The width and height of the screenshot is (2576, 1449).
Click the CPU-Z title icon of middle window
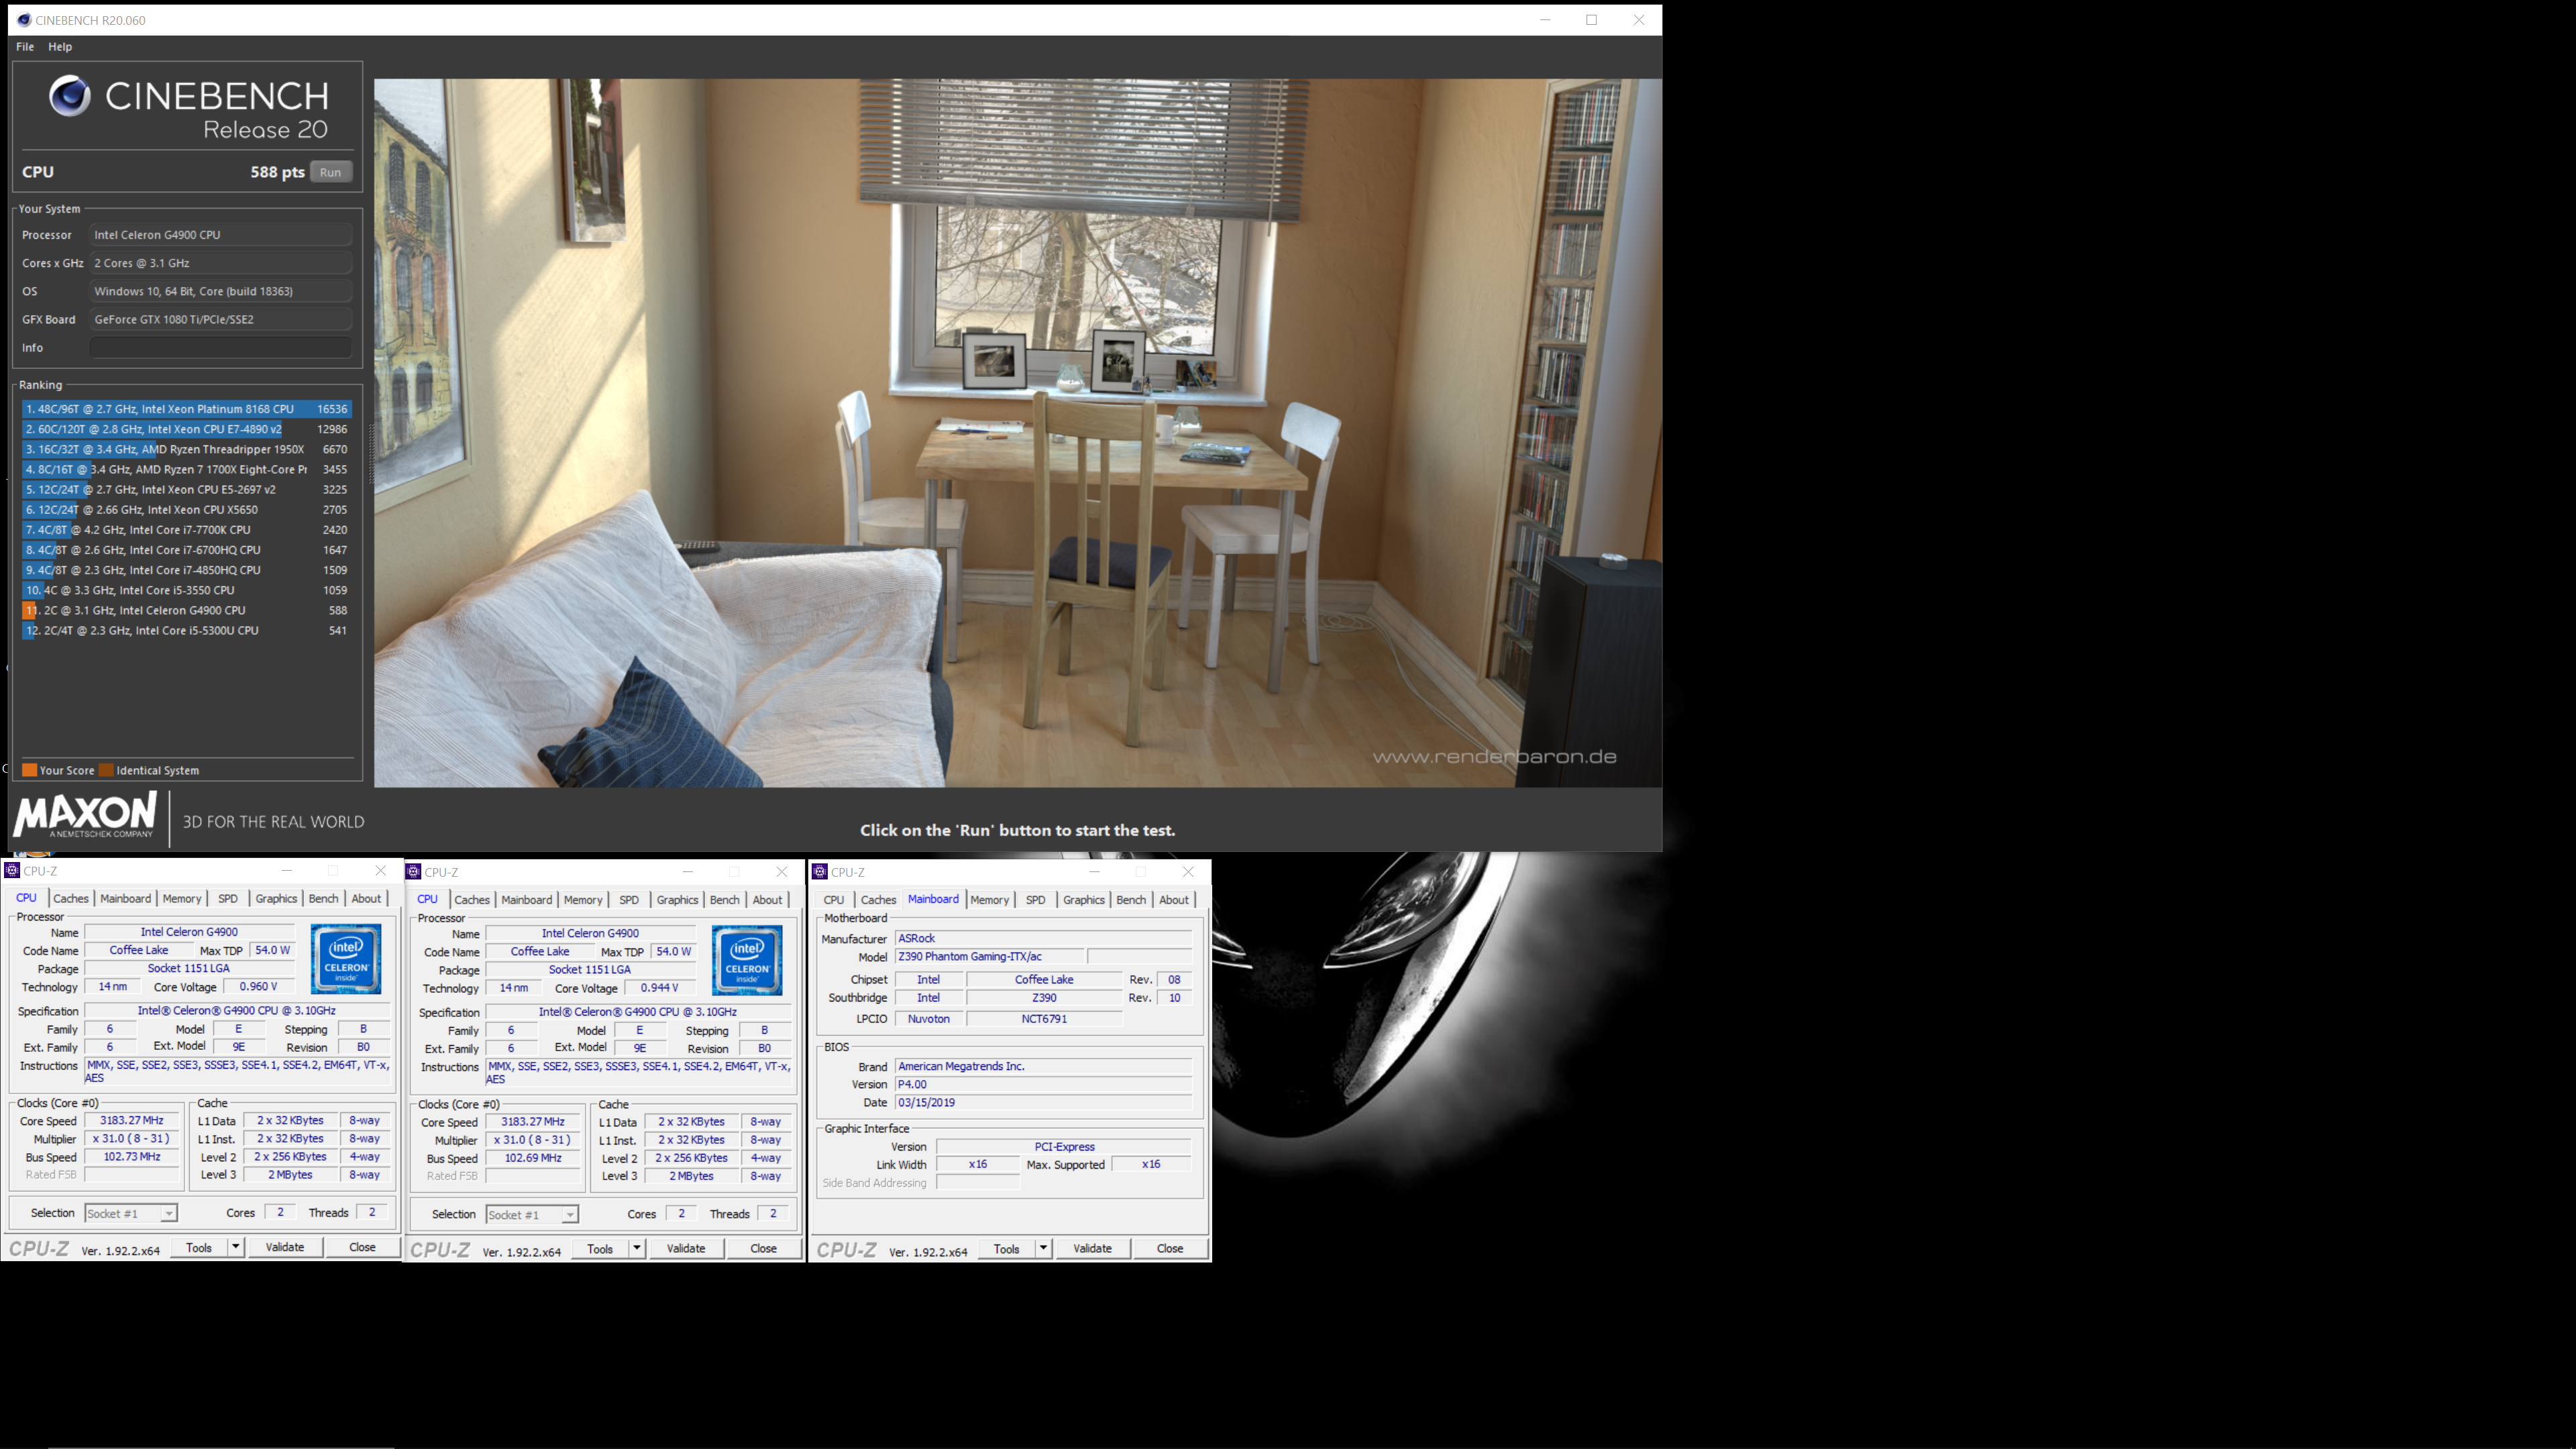coord(413,872)
